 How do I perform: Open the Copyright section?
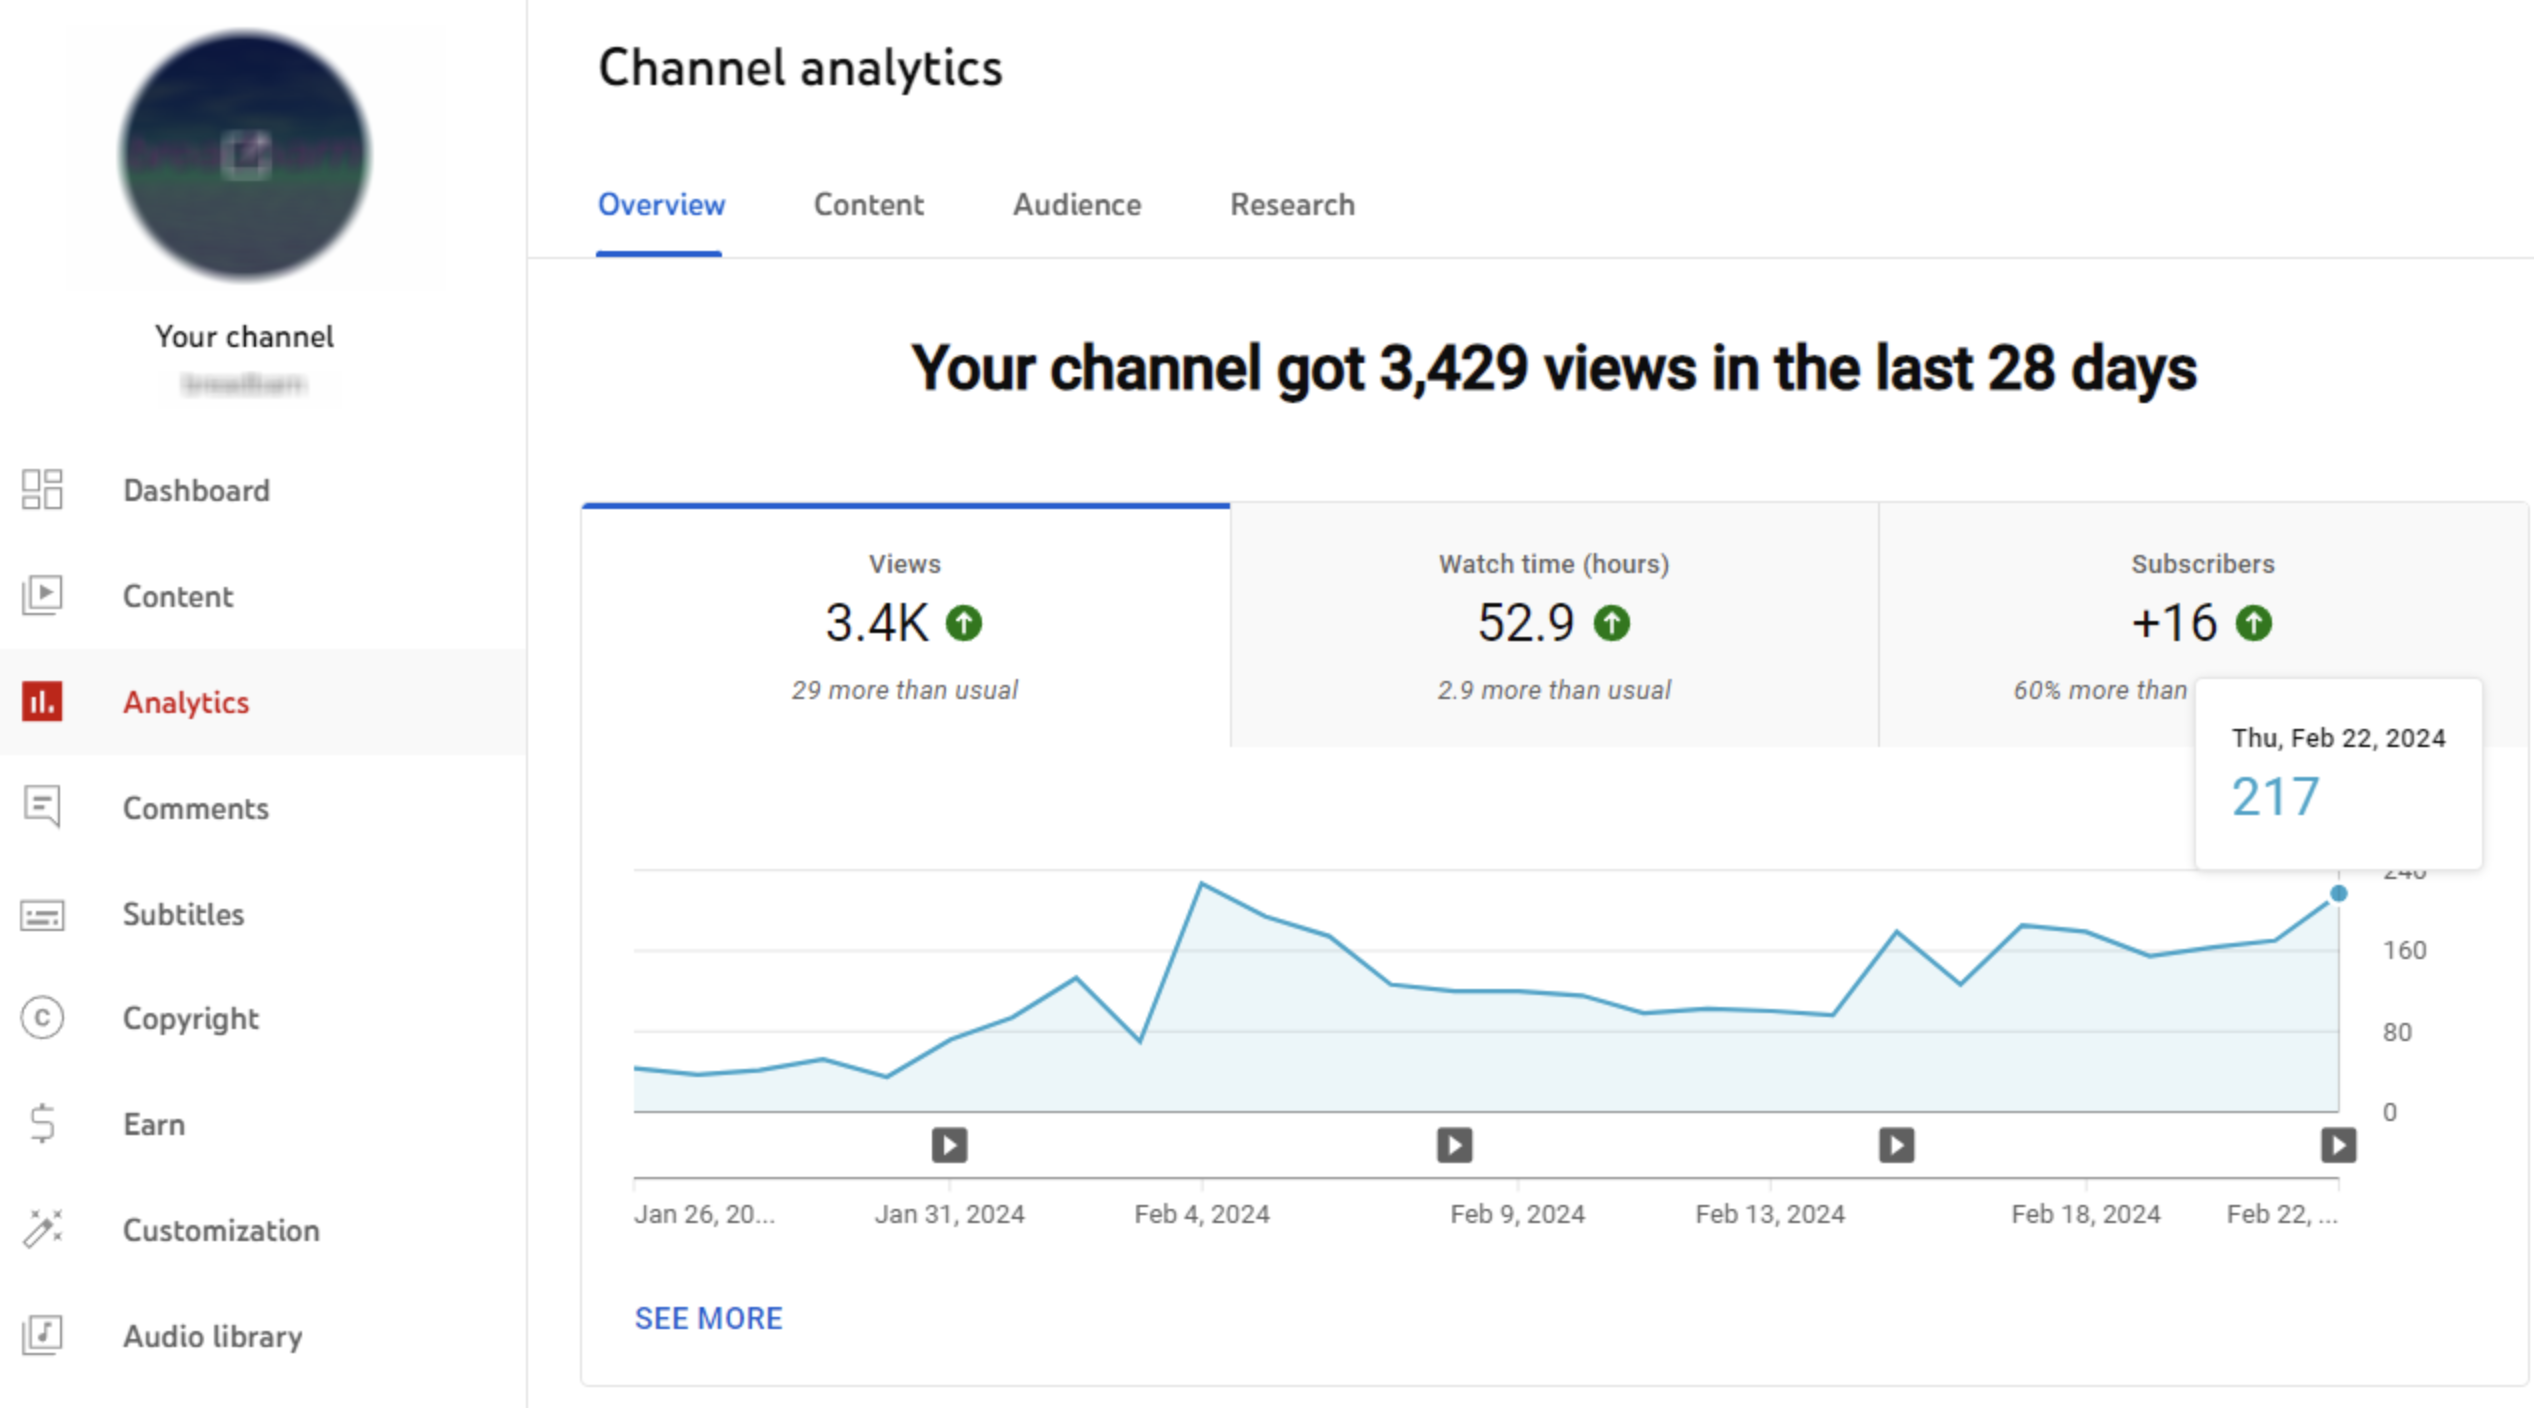tap(190, 1018)
